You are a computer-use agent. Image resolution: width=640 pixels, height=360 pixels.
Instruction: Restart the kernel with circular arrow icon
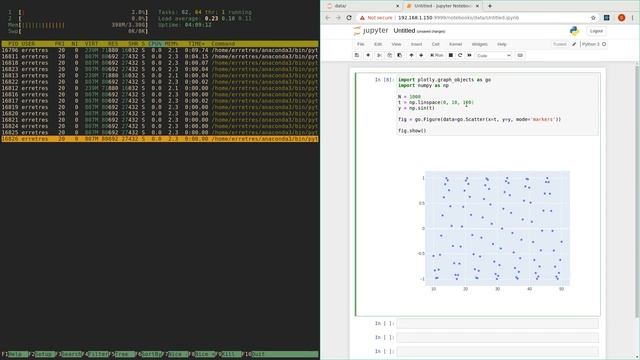pyautogui.click(x=460, y=55)
